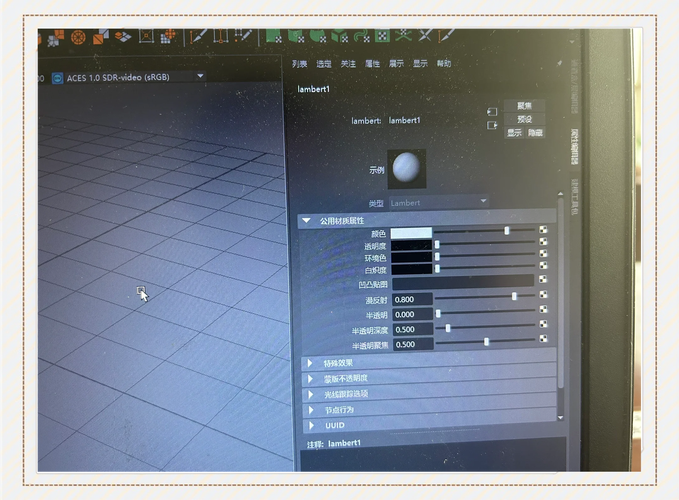Click the 聚焦 button
Screen dimensions: 679x500
tap(525, 105)
